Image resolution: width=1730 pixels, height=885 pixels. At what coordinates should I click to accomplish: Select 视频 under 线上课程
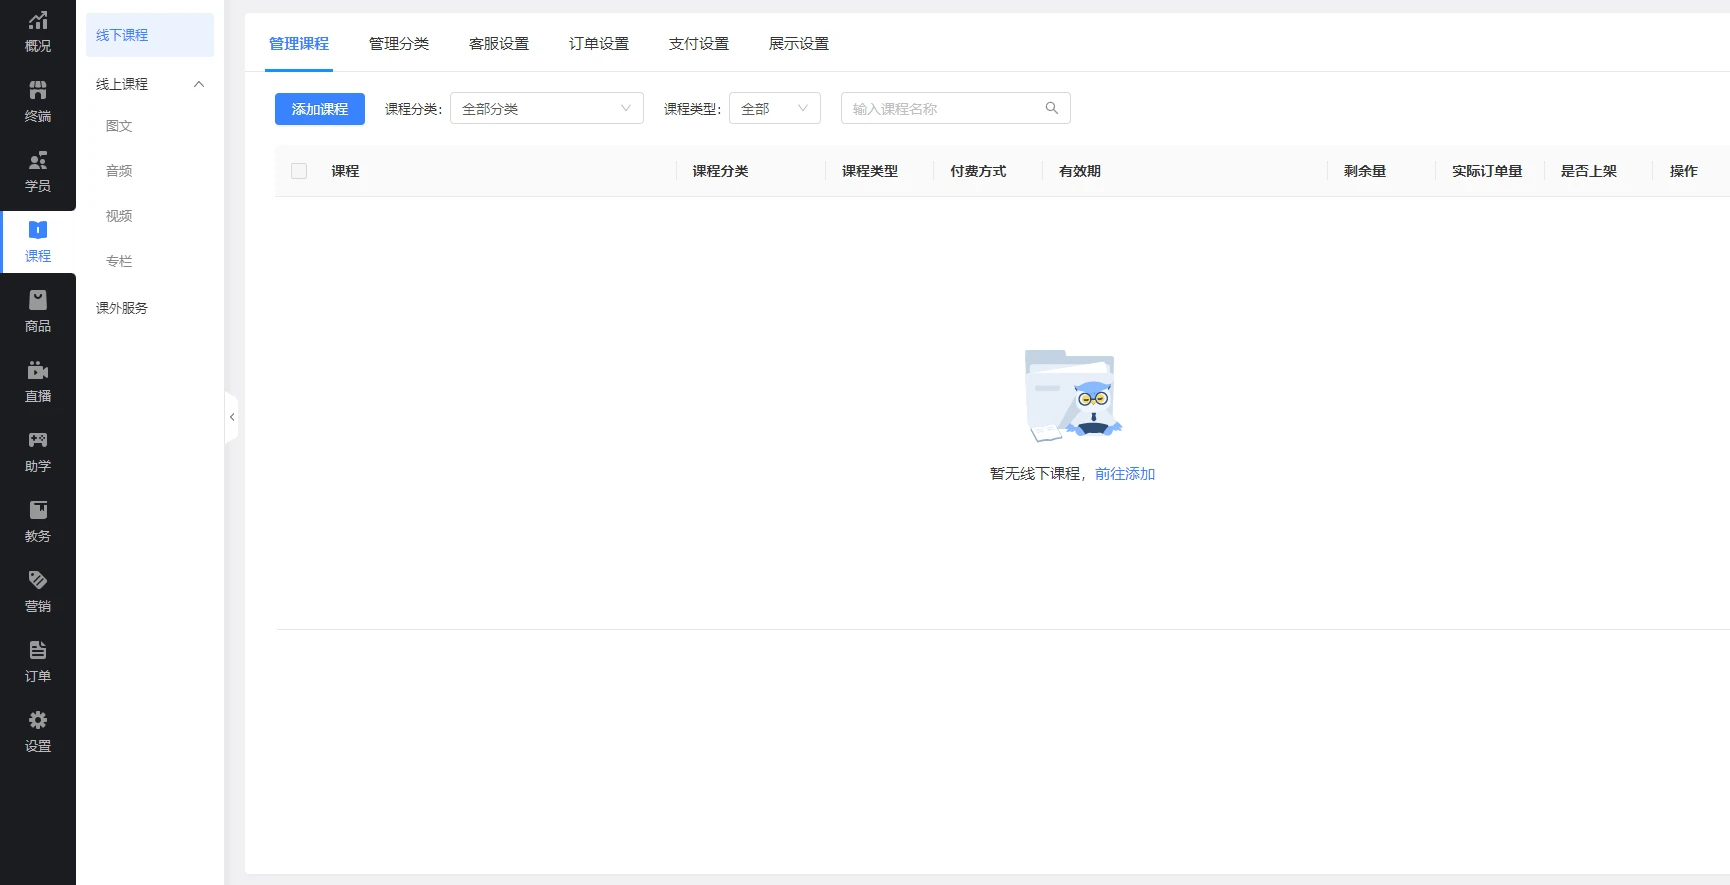119,216
